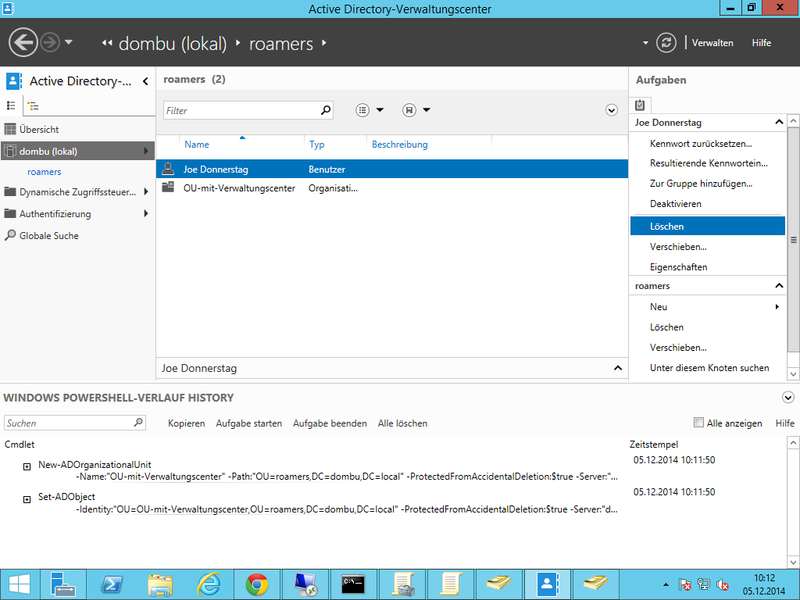Open Hilfe link in PowerShell history
This screenshot has height=600, width=800.
[x=785, y=423]
